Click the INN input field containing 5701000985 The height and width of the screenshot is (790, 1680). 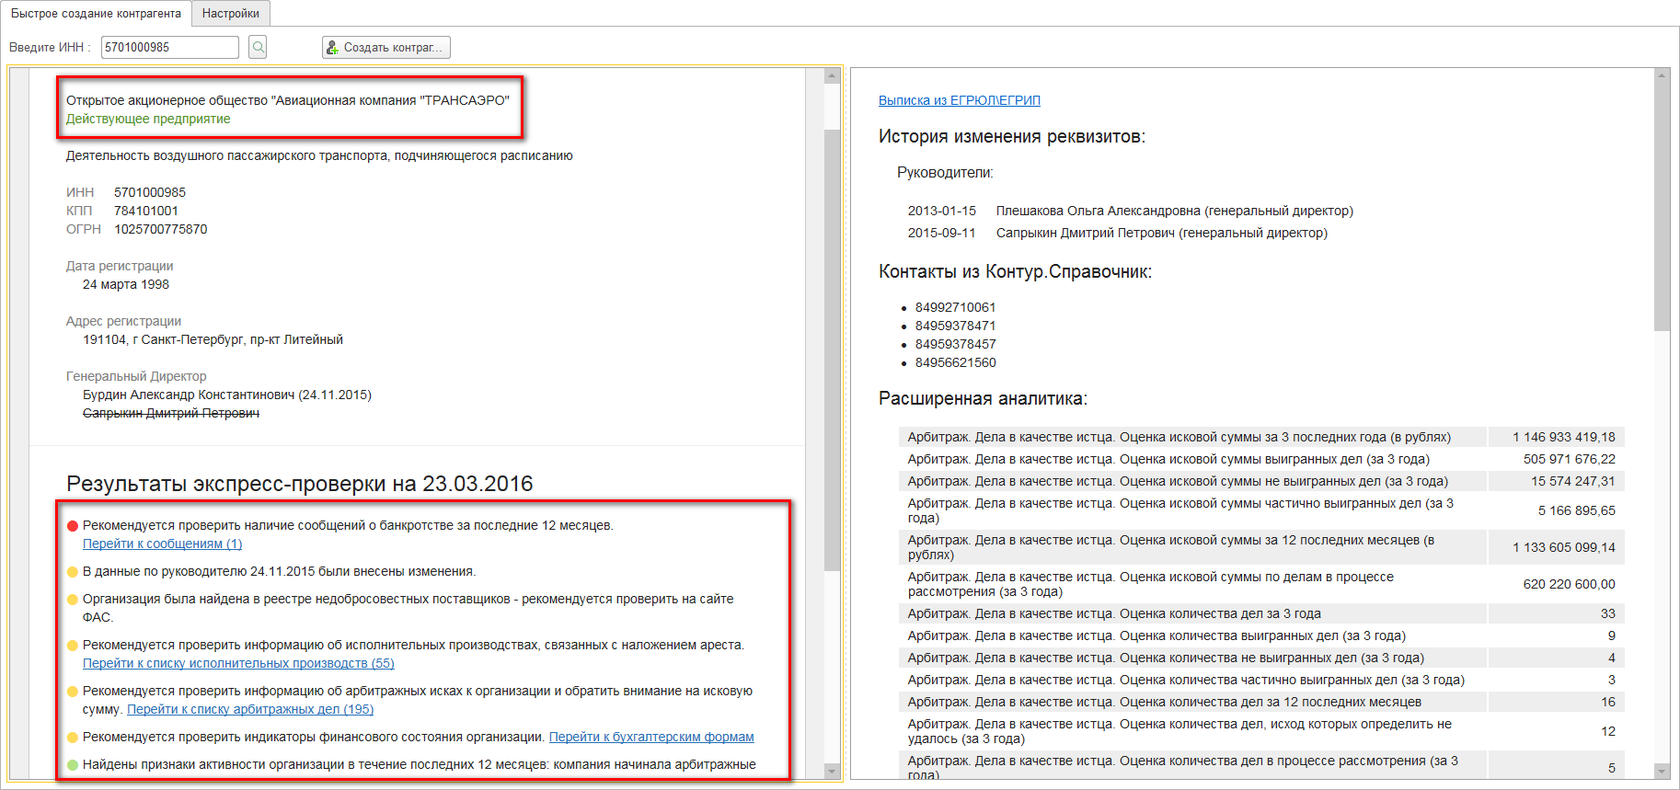[170, 47]
